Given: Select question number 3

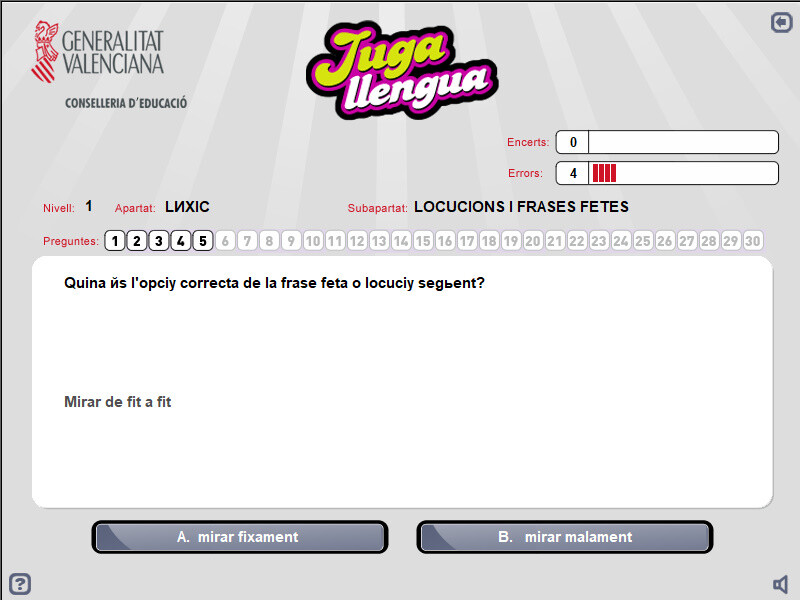Looking at the screenshot, I should pyautogui.click(x=159, y=241).
